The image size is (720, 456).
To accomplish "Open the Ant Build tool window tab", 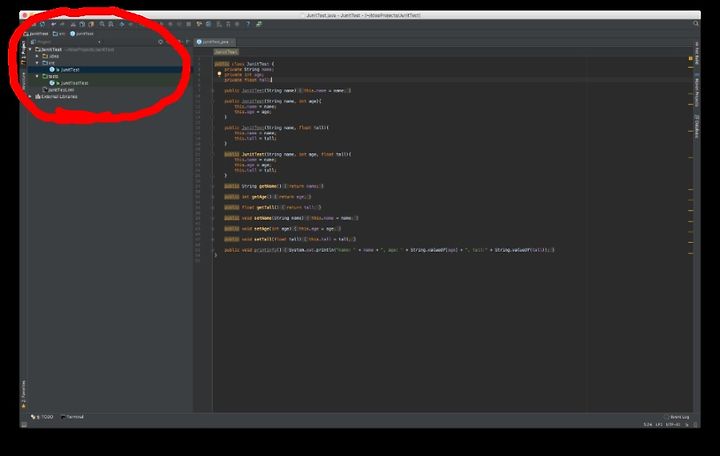I will click(x=697, y=53).
